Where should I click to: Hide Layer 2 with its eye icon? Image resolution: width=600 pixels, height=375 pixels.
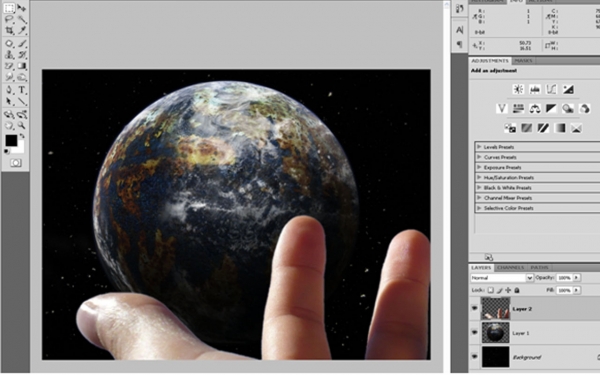(474, 308)
